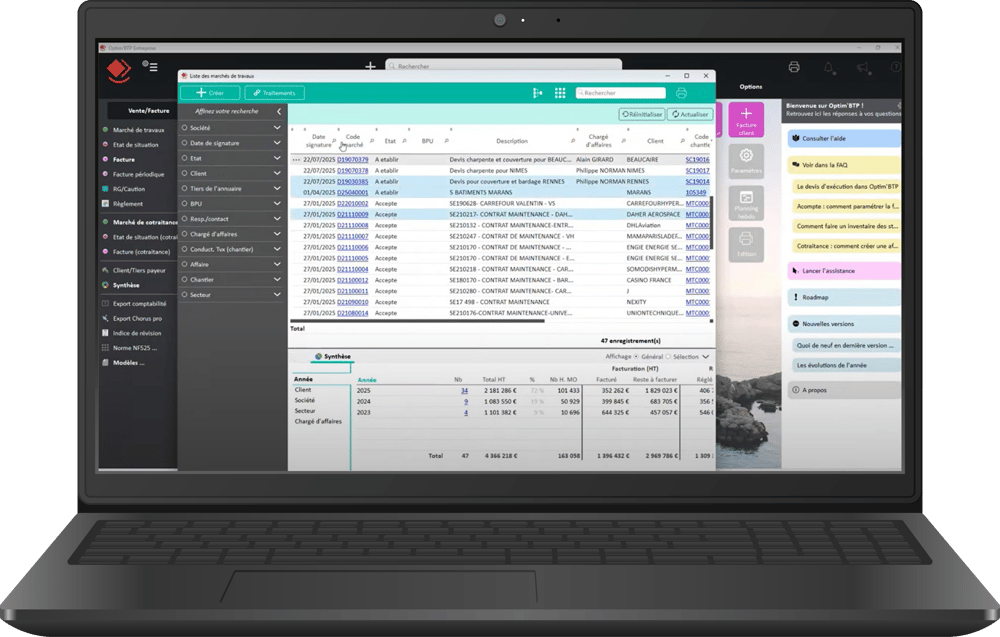Click the megaphone announcements icon

tap(862, 67)
